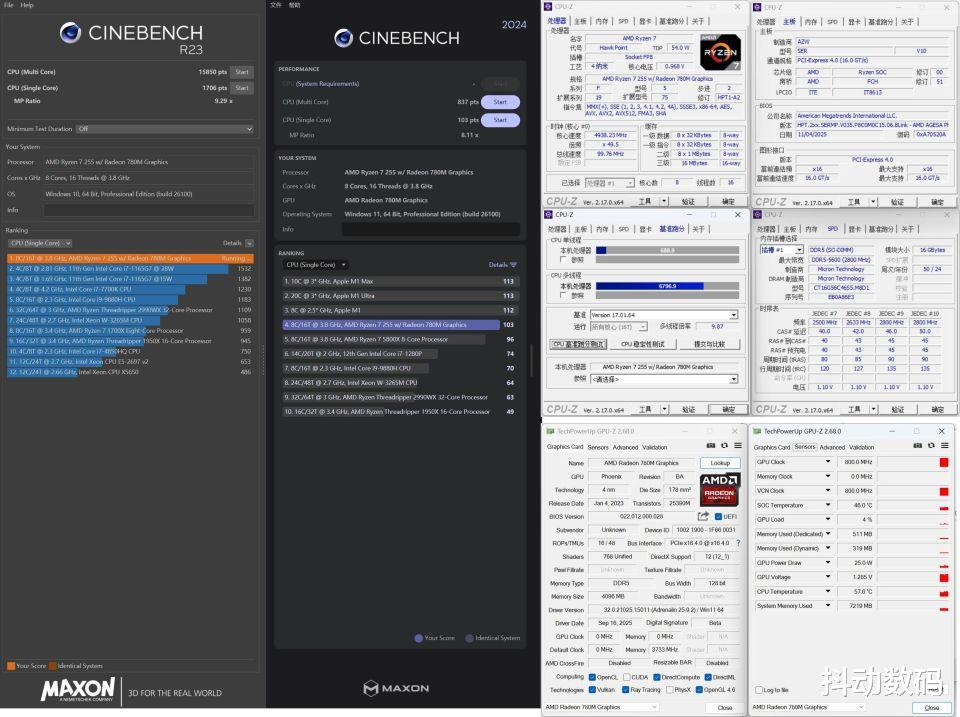Start R23 CPU (Multi Core) test

click(242, 72)
